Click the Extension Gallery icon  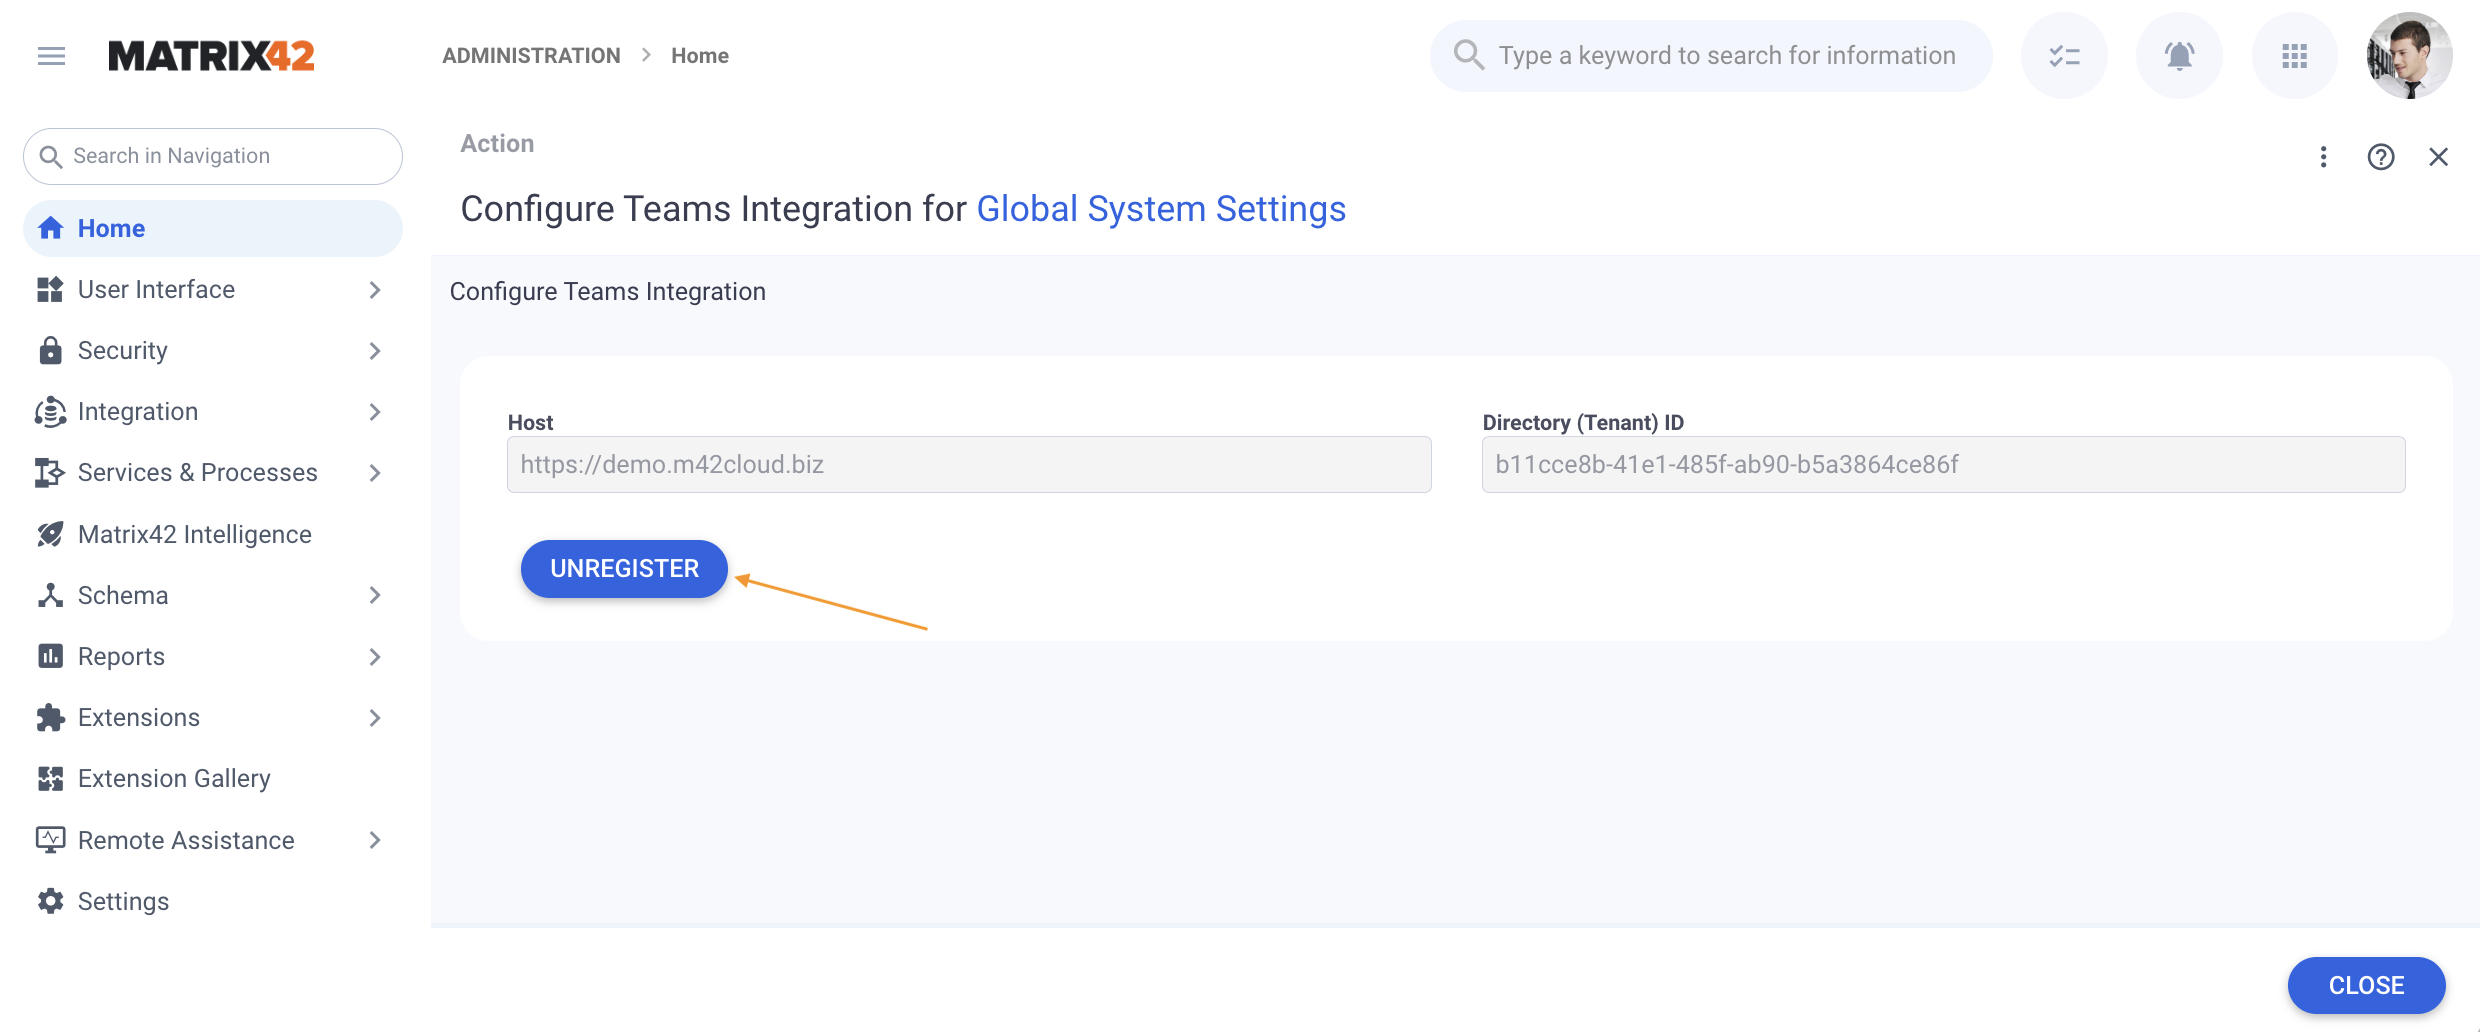(51, 778)
